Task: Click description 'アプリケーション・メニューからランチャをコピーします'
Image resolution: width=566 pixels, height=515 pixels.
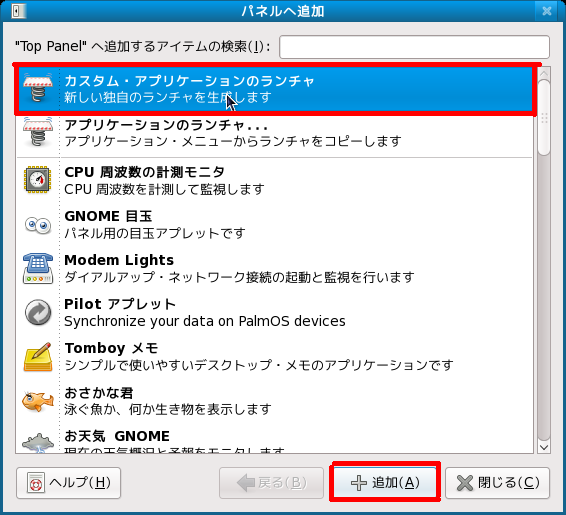Action: 233,141
